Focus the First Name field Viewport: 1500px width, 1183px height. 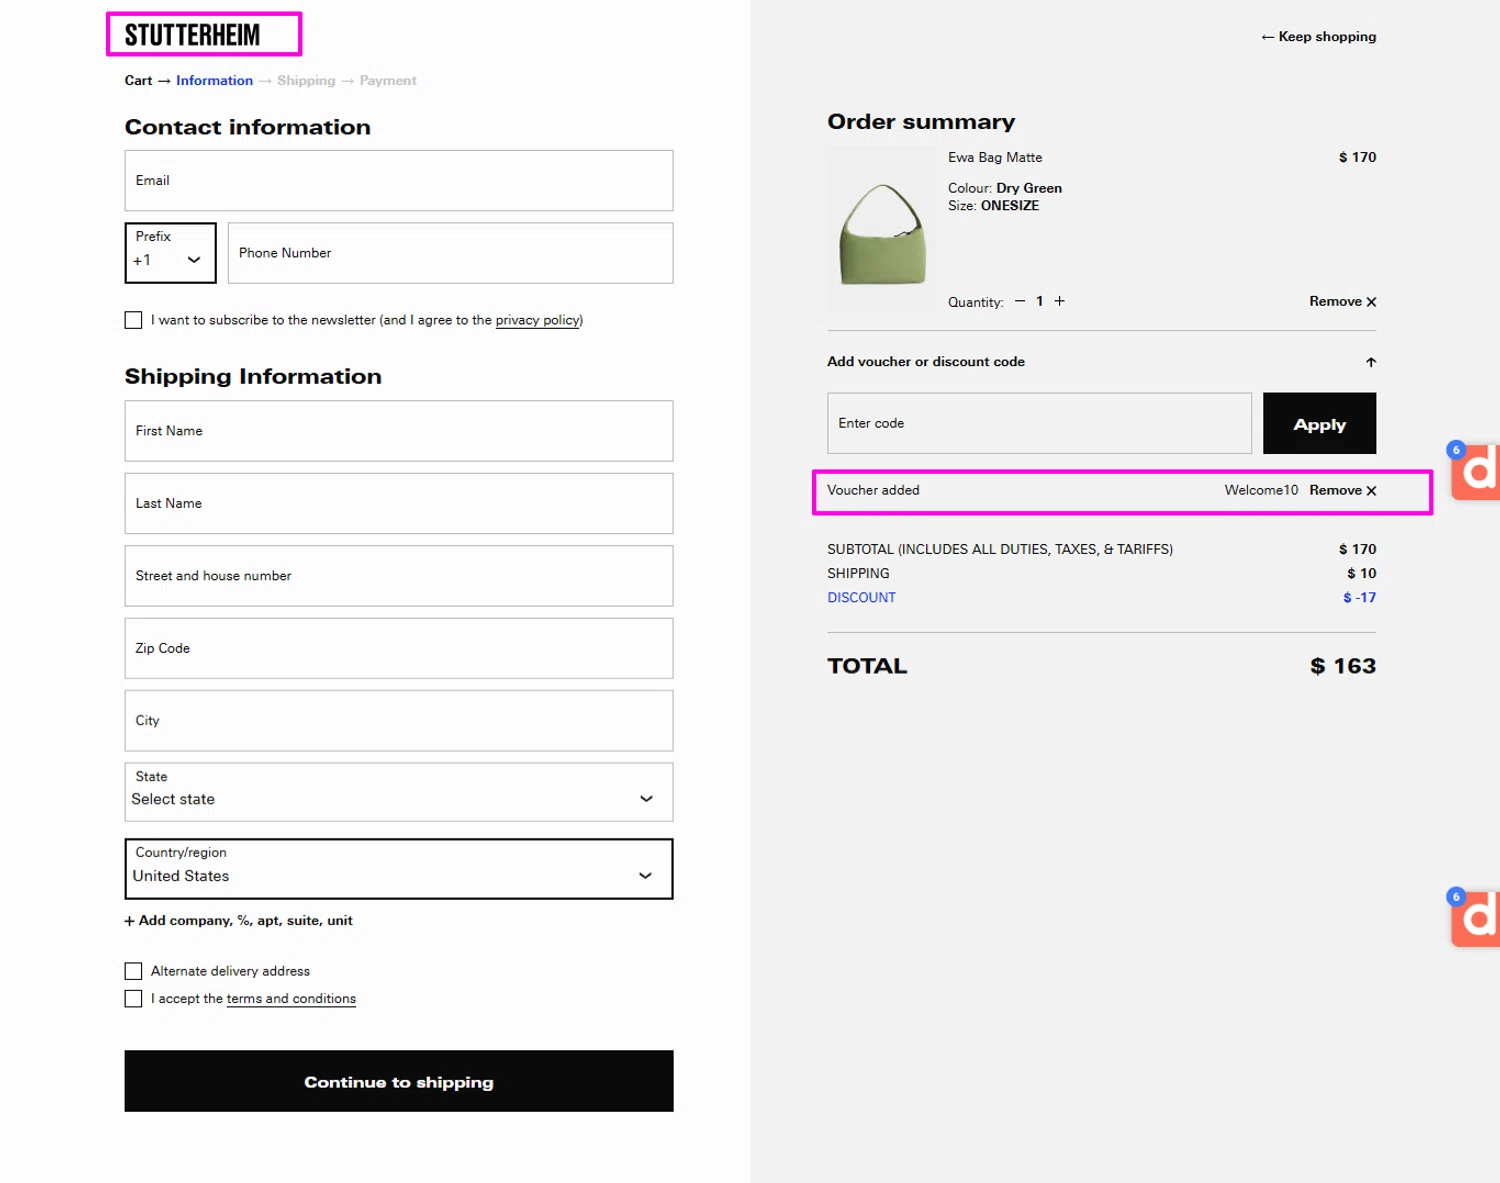point(399,431)
